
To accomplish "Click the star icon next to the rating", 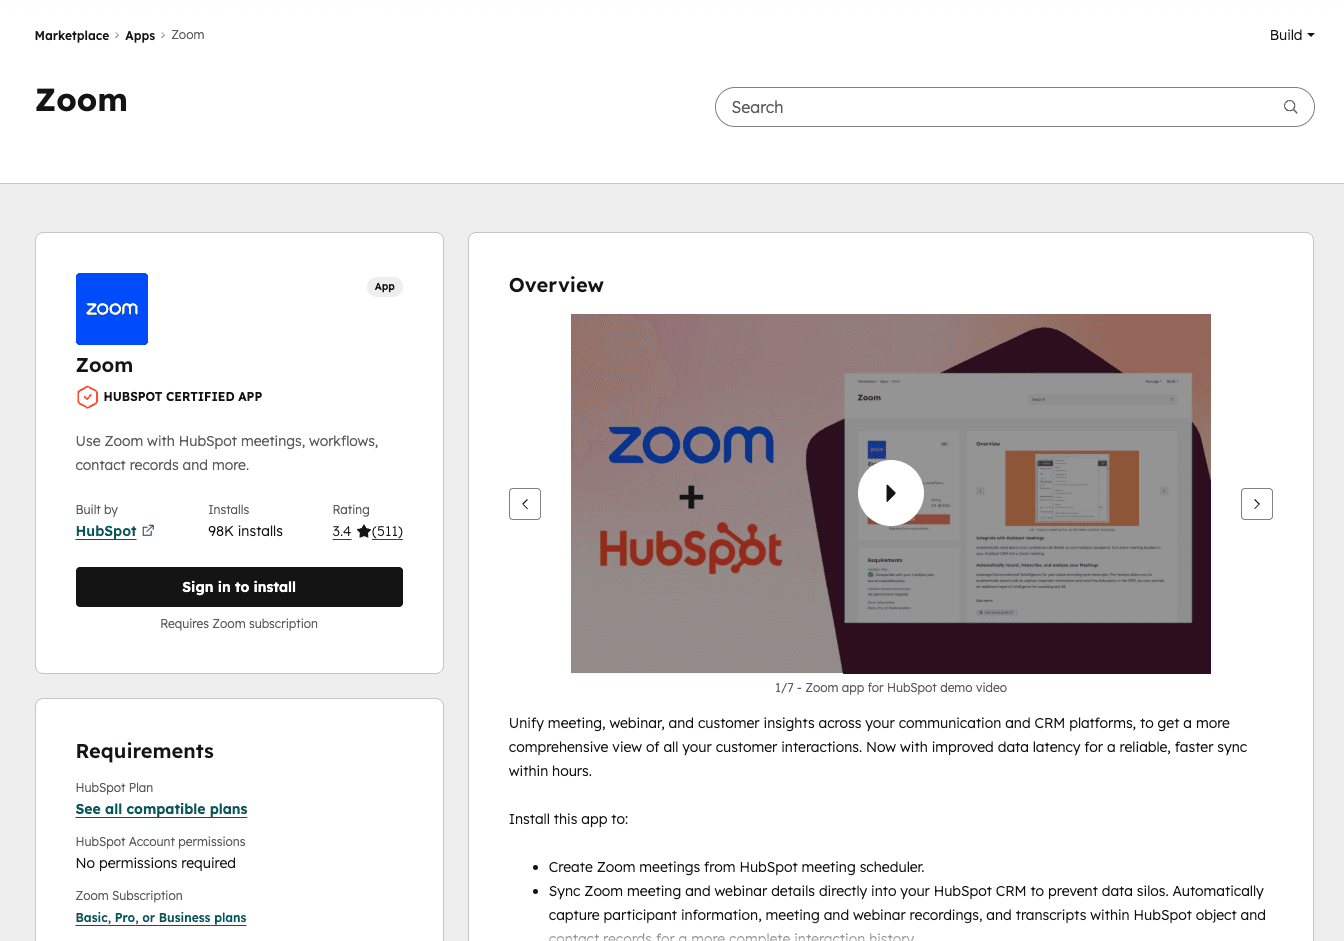I will [362, 531].
